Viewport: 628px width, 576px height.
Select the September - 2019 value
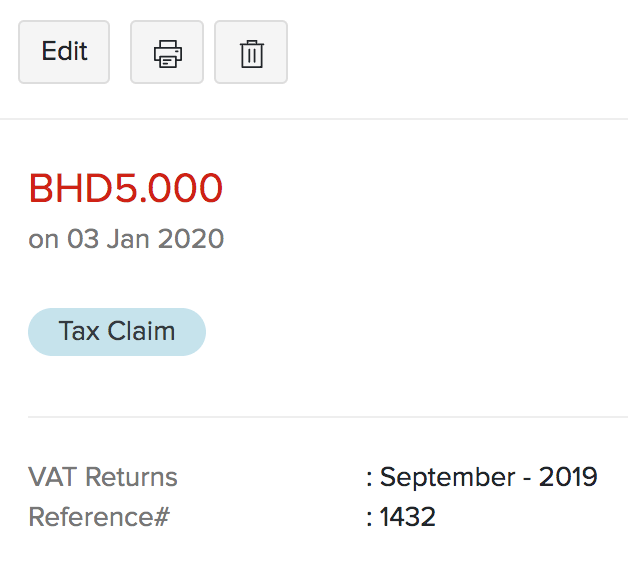click(489, 477)
